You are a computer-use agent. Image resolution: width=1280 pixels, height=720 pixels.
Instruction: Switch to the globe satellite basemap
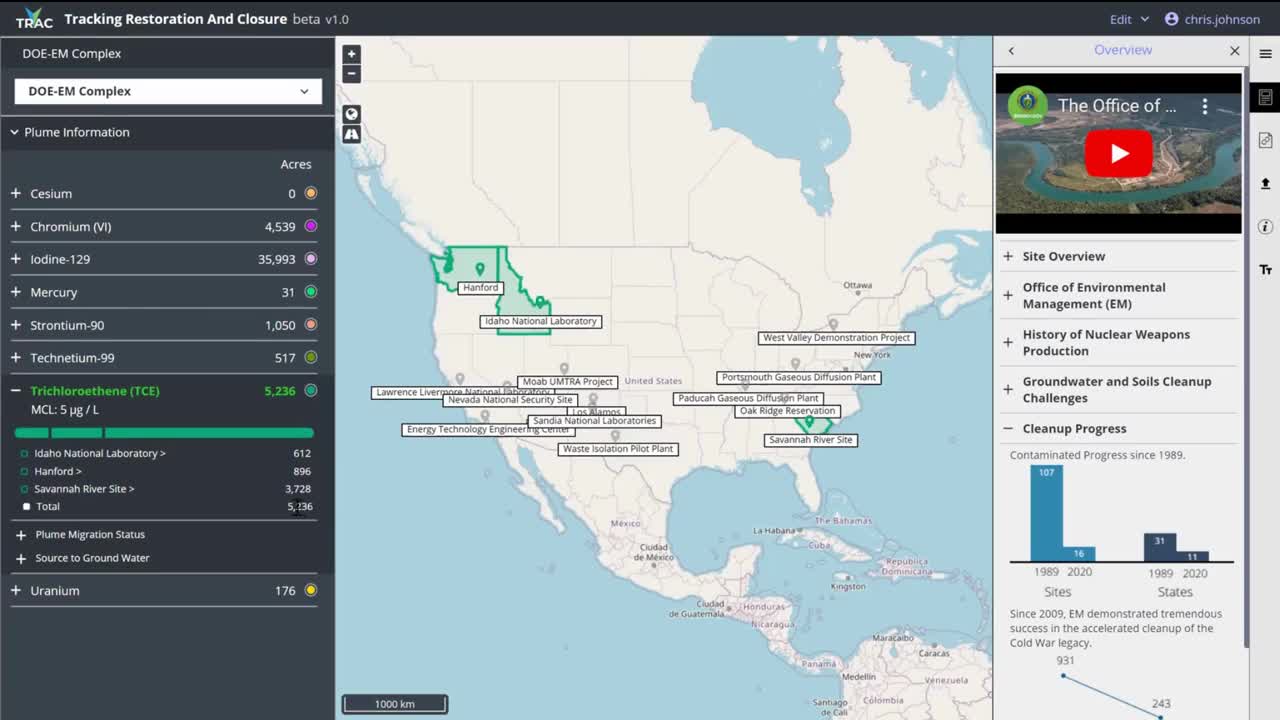[x=351, y=114]
